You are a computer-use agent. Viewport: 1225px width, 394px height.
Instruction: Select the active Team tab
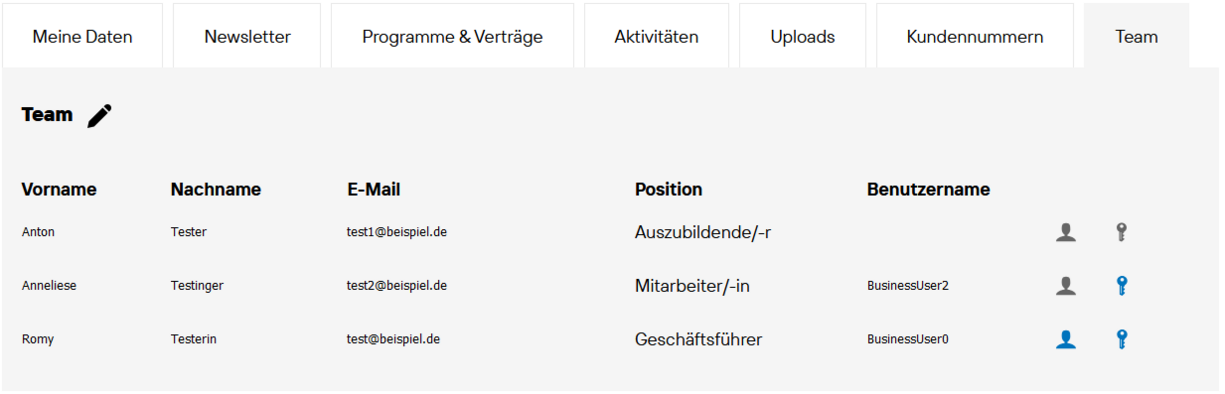(x=1137, y=36)
